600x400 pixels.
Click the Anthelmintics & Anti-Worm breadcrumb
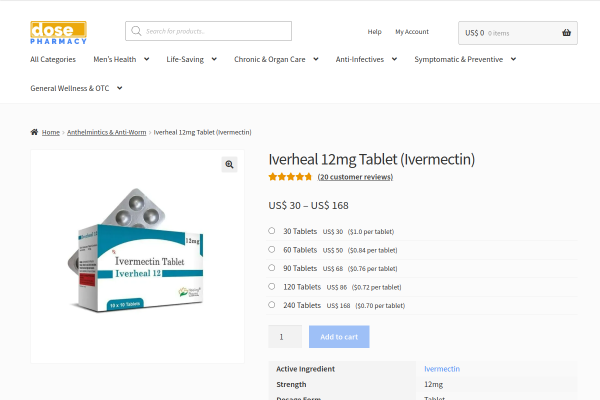tap(106, 132)
